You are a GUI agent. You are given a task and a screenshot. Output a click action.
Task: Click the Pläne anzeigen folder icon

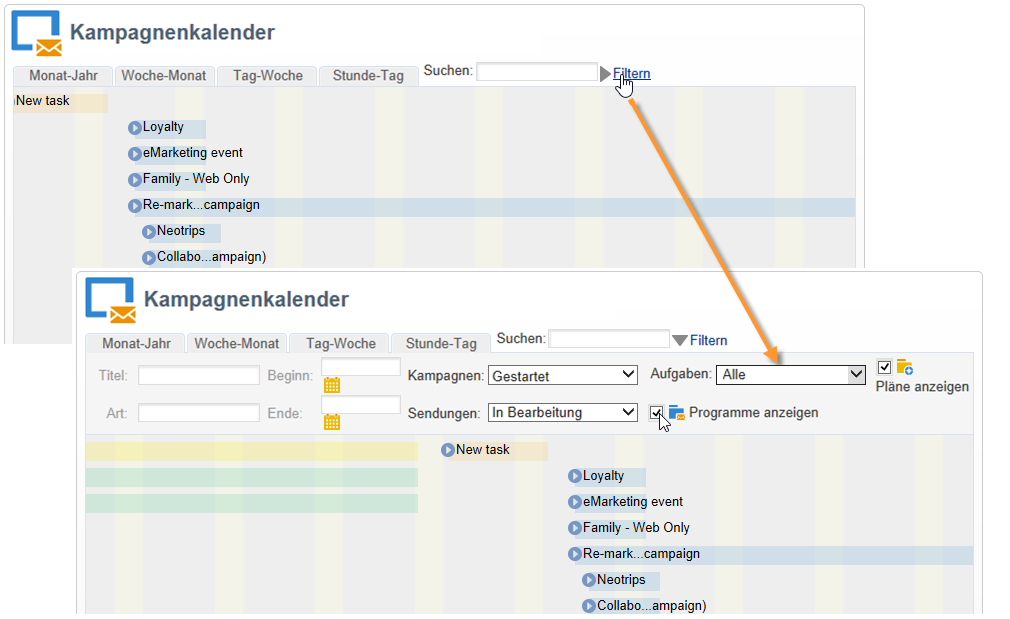[904, 367]
